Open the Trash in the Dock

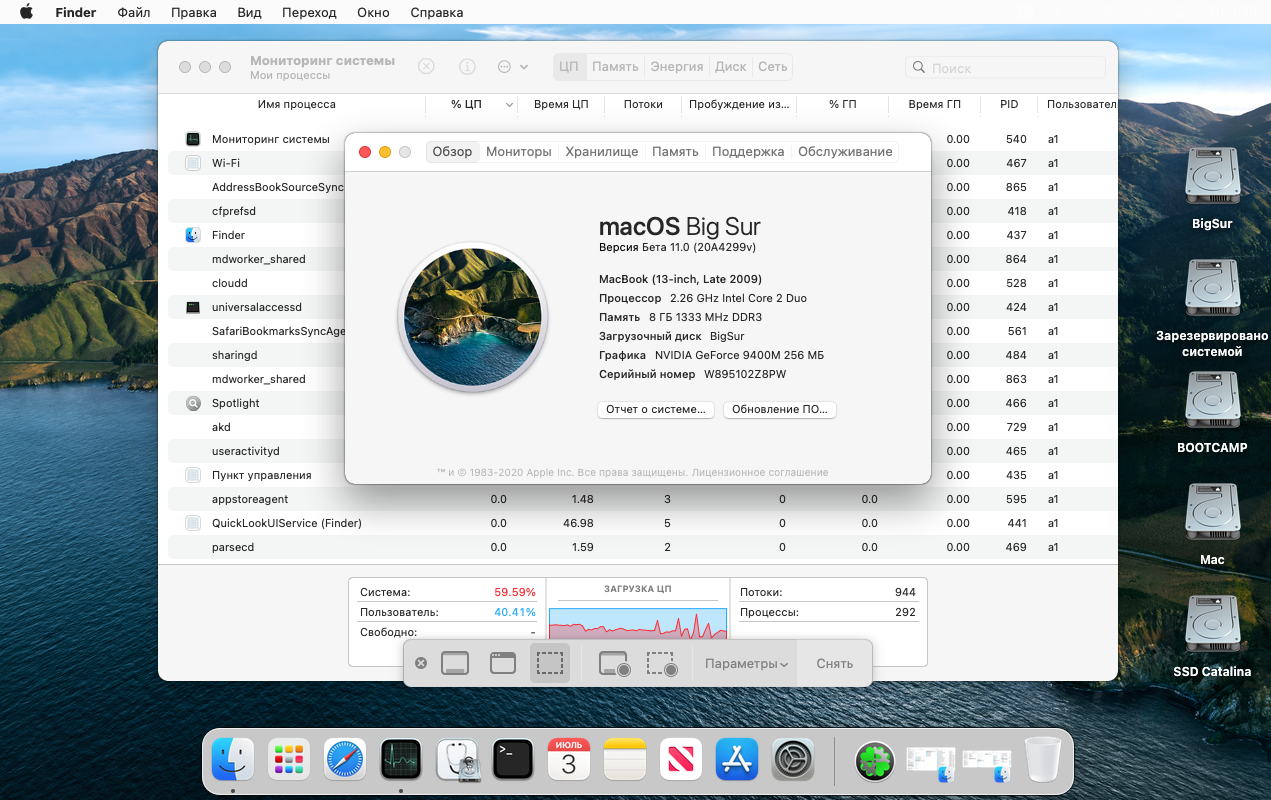(1042, 761)
